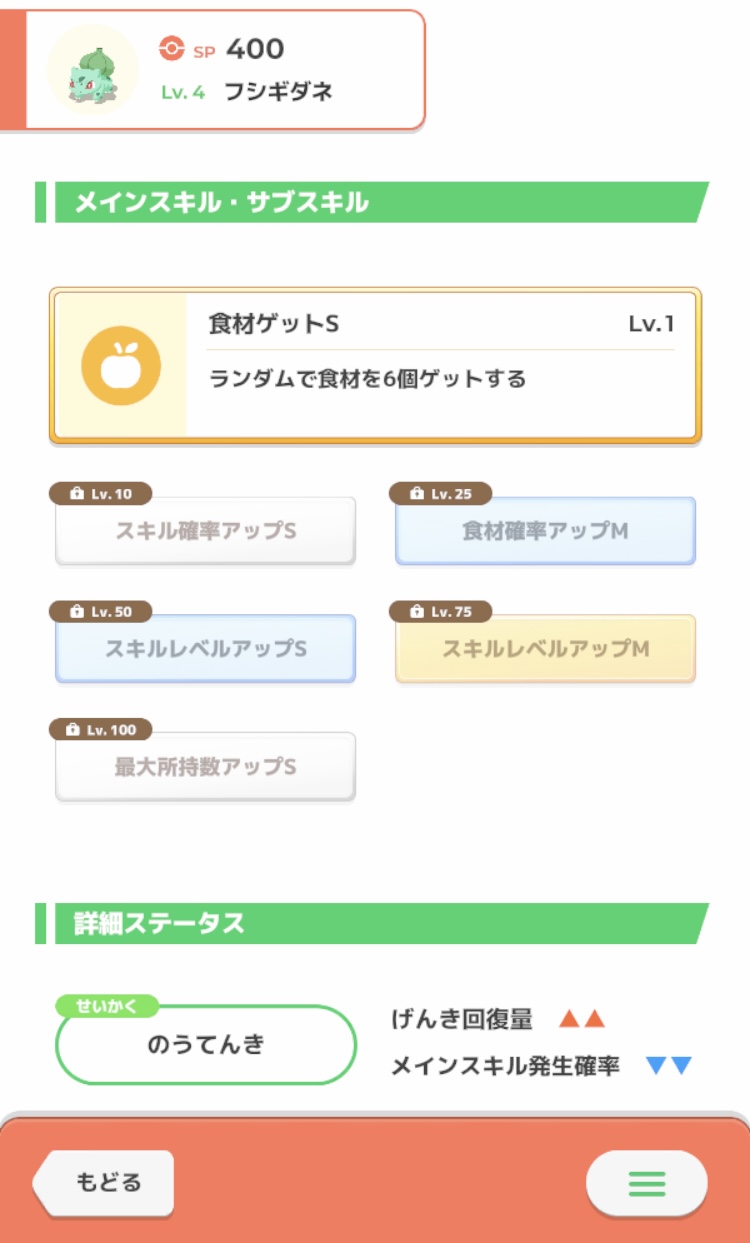Click the red up arrows for げんき回復量
Image resolution: width=750 pixels, height=1243 pixels.
pos(582,1019)
